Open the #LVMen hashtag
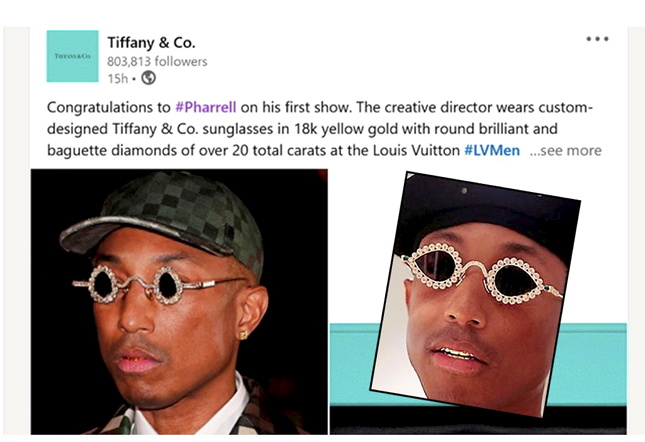 click(x=492, y=150)
